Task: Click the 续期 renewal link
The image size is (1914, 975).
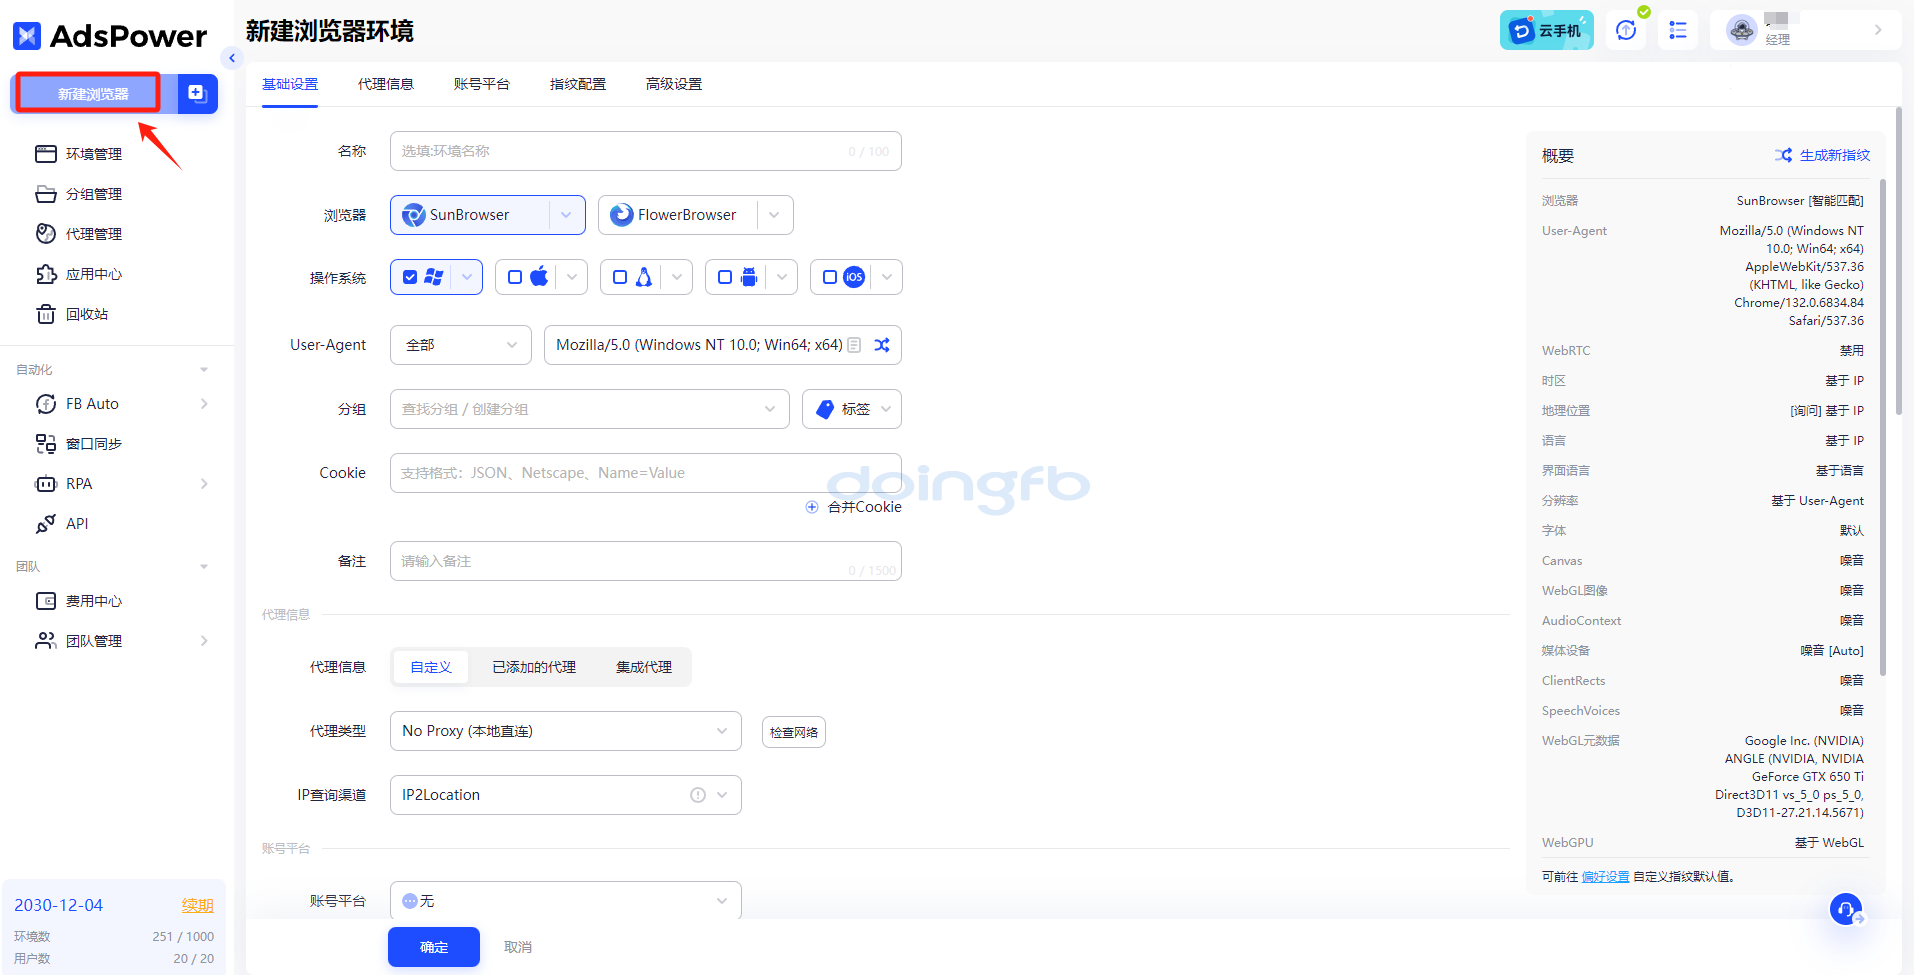Action: coord(197,905)
